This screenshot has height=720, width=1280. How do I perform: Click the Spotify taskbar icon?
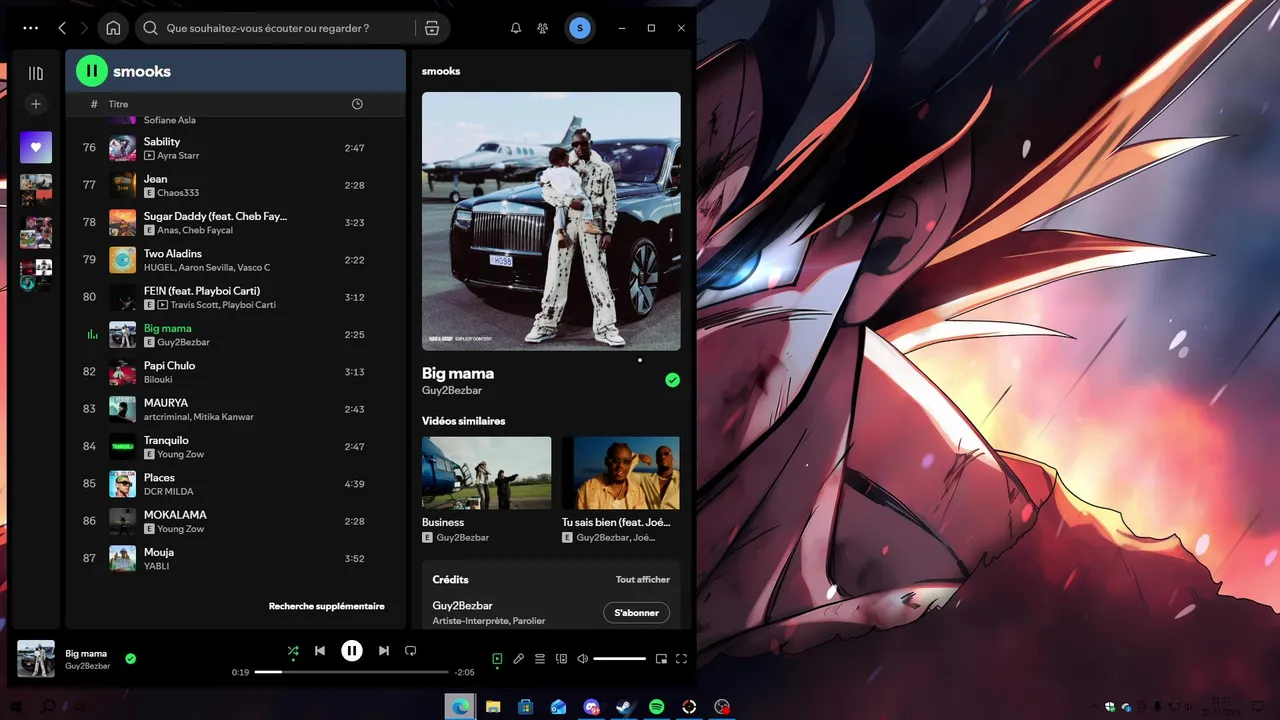657,706
